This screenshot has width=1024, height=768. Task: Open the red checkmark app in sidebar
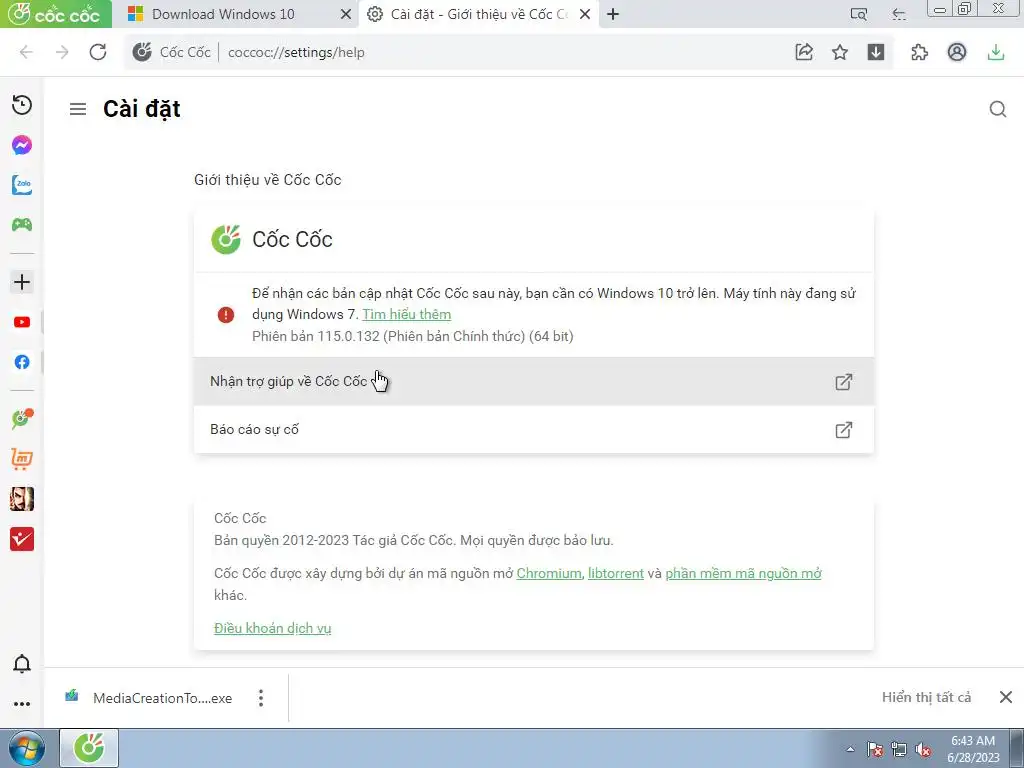(x=22, y=539)
